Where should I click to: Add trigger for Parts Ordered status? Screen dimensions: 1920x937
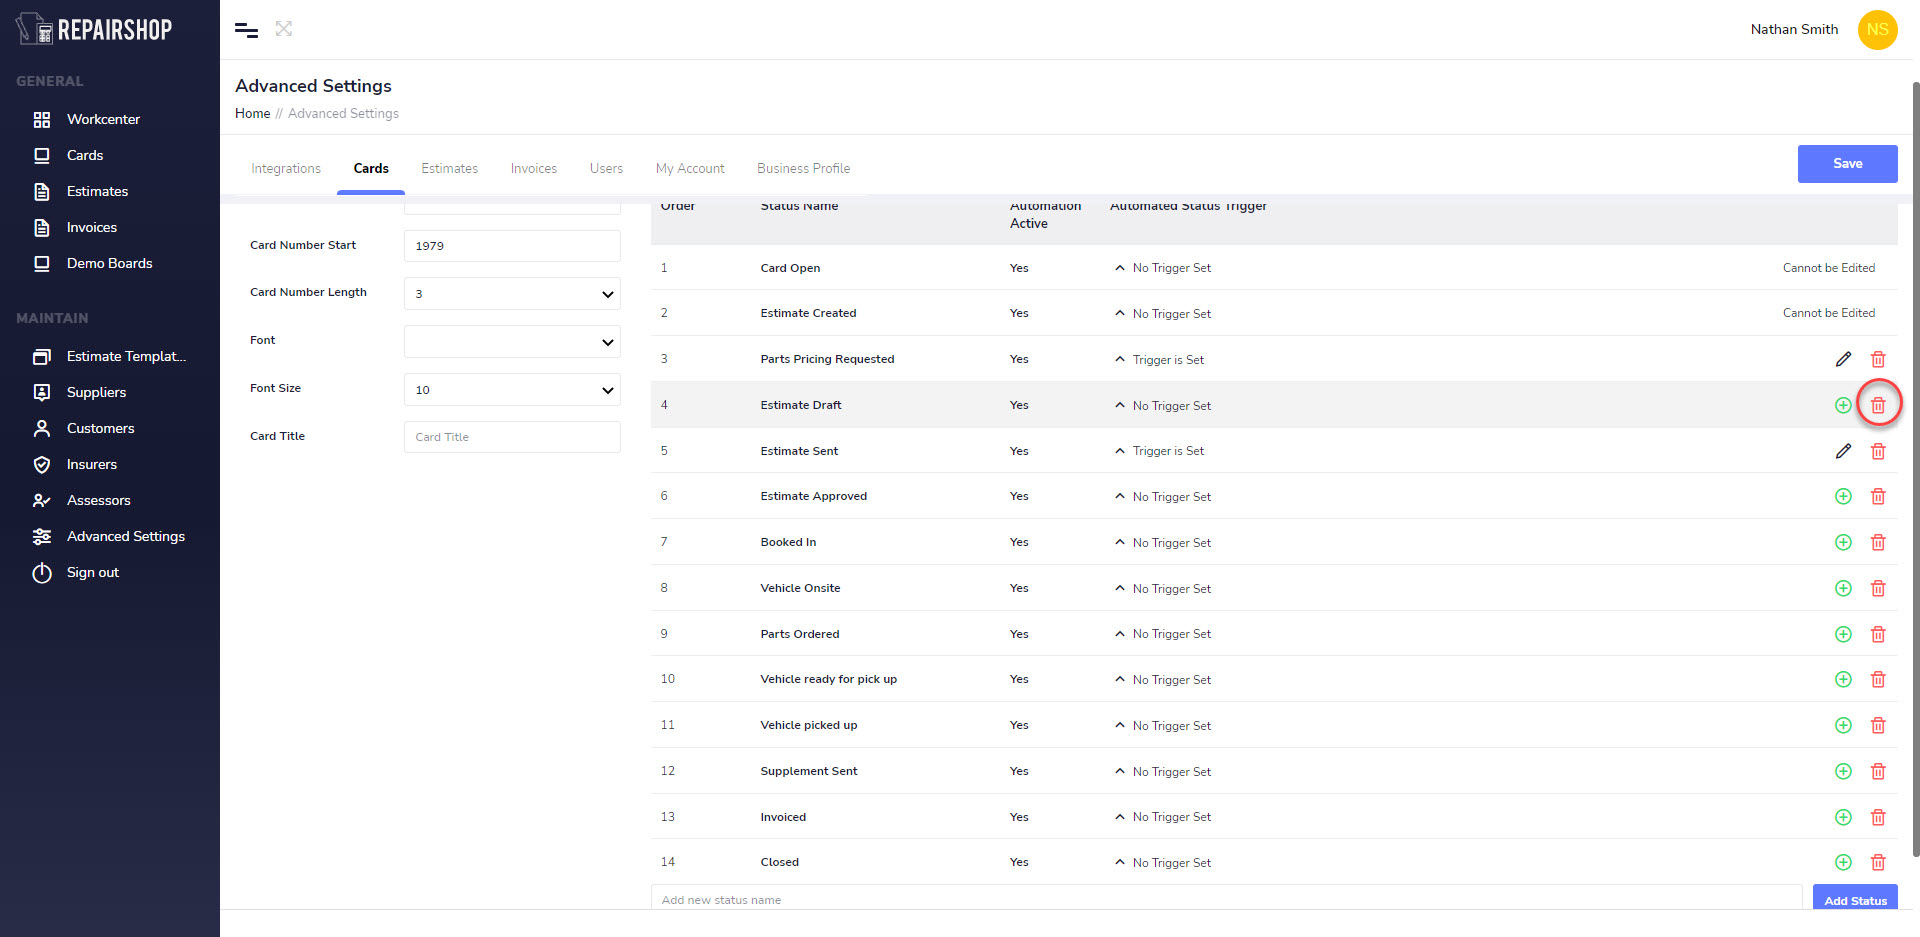pyautogui.click(x=1843, y=634)
